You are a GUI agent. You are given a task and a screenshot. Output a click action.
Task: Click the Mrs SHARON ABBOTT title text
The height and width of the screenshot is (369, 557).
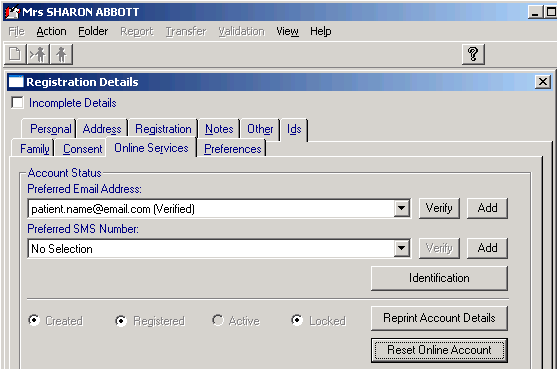[81, 12]
